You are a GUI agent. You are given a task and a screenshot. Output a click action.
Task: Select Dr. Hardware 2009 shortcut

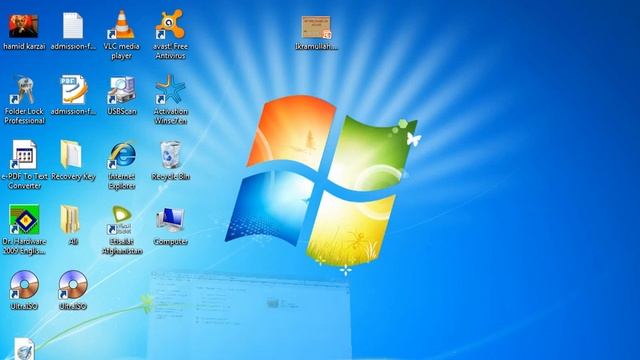pyautogui.click(x=24, y=220)
